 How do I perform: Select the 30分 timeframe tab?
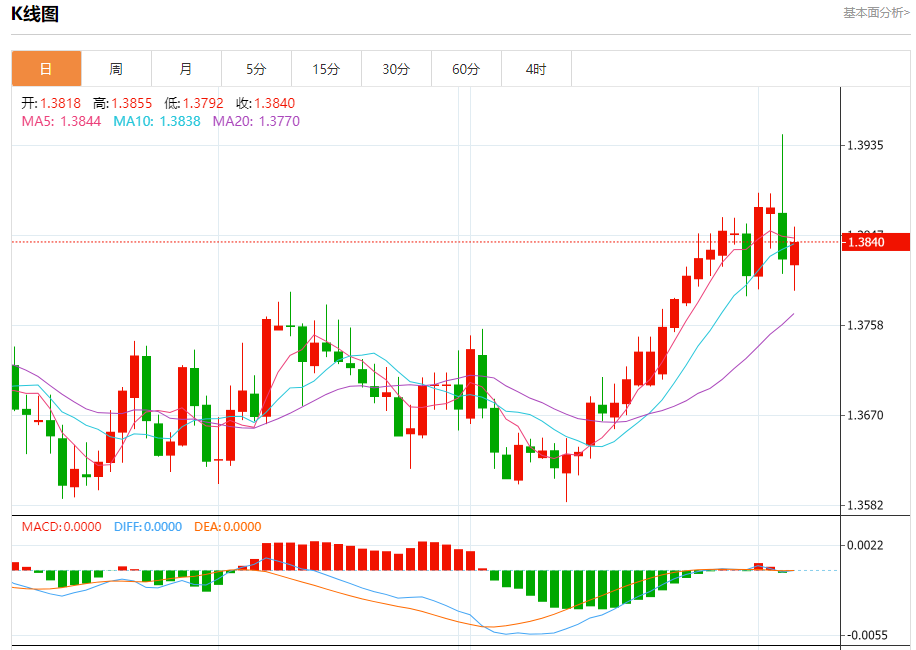point(397,69)
